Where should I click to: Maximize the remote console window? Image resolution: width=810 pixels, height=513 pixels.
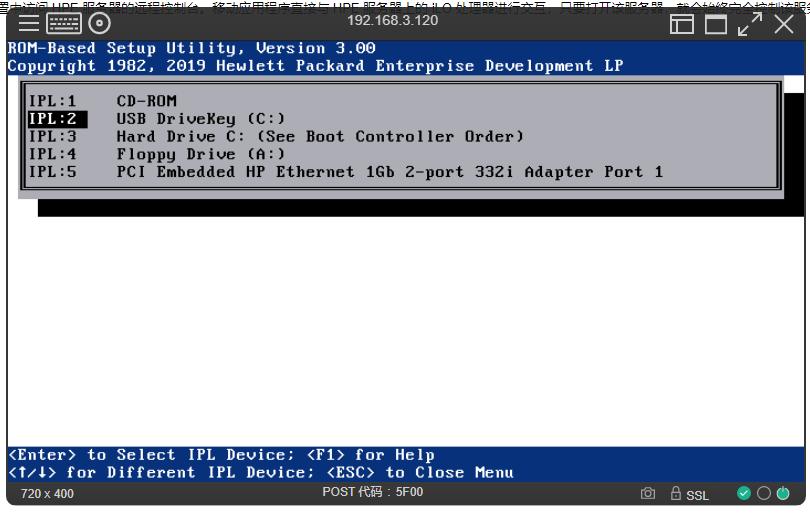point(716,24)
